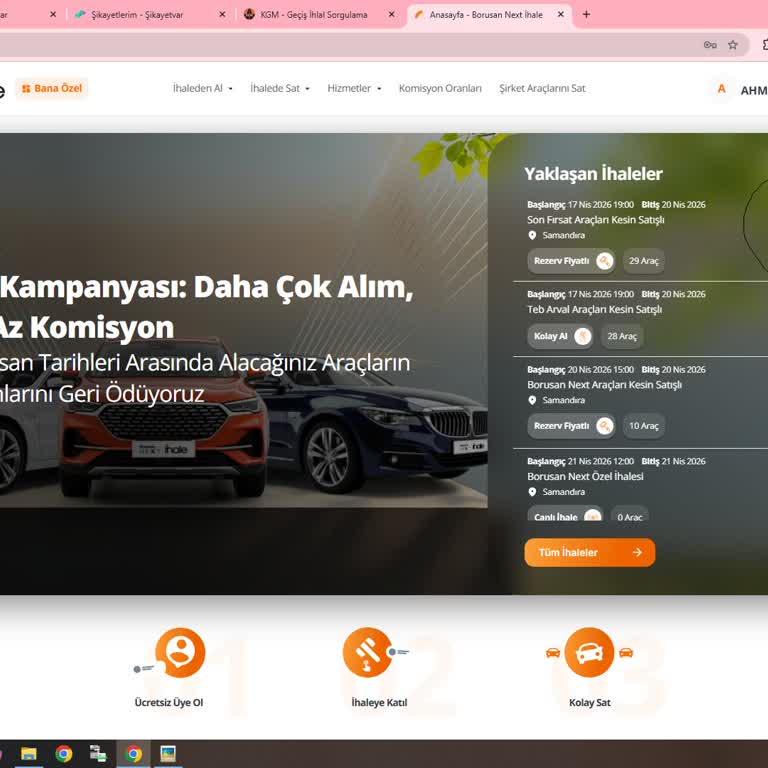Click the arrow on Tüm İhaleler button

click(637, 552)
